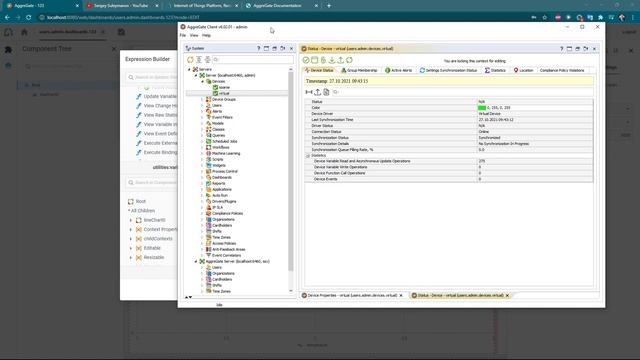Close the Status - Device - virtual bottom tab
This screenshot has width=640, height=360.
click(507, 296)
